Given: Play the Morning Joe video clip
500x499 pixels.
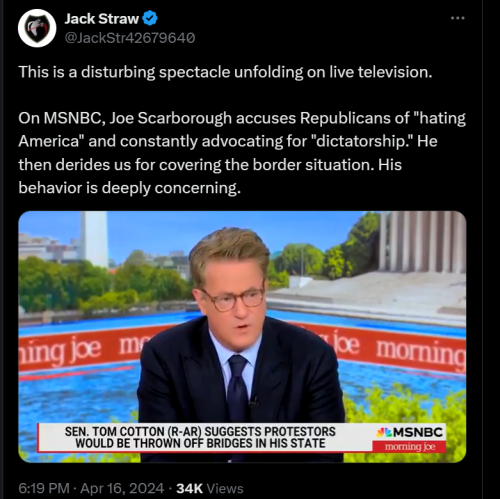Looking at the screenshot, I should 242,337.
